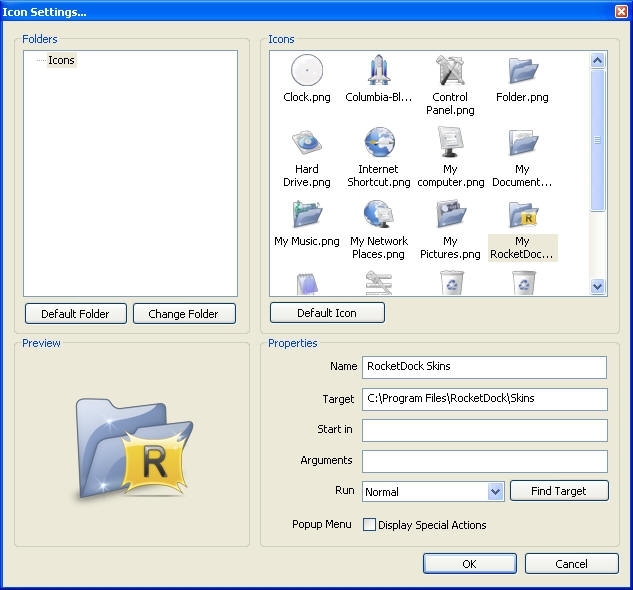Viewport: 633px width, 590px height.
Task: Pick the Control Panel.png icon
Action: tap(450, 71)
